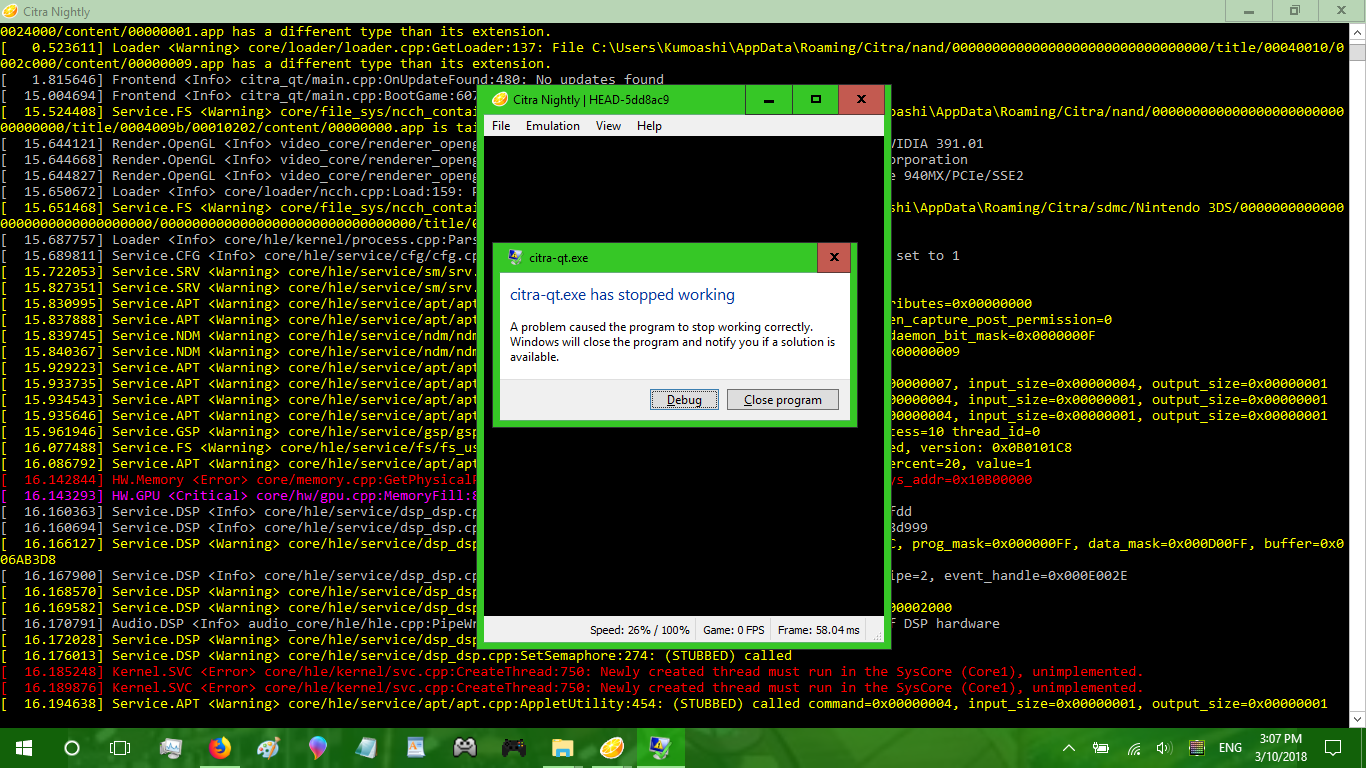Open Paint 3D from the taskbar
The width and height of the screenshot is (1366, 768).
318,748
